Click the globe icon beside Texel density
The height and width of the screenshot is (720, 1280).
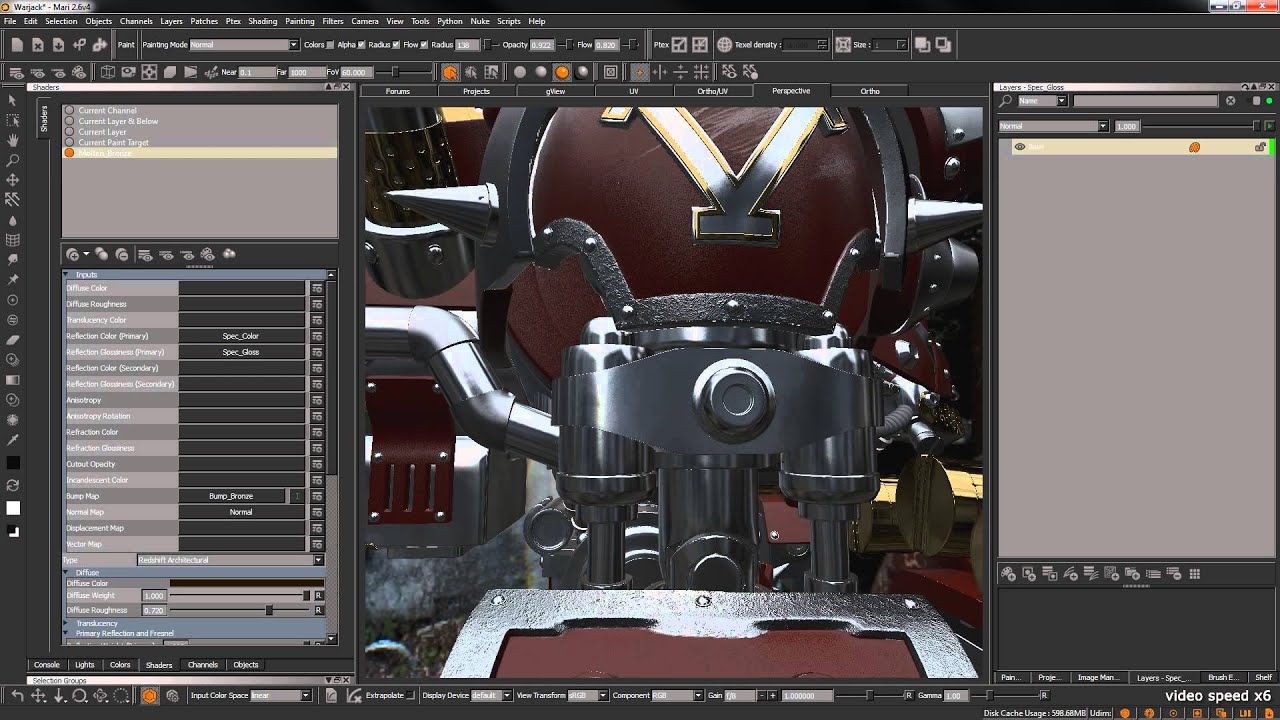724,44
